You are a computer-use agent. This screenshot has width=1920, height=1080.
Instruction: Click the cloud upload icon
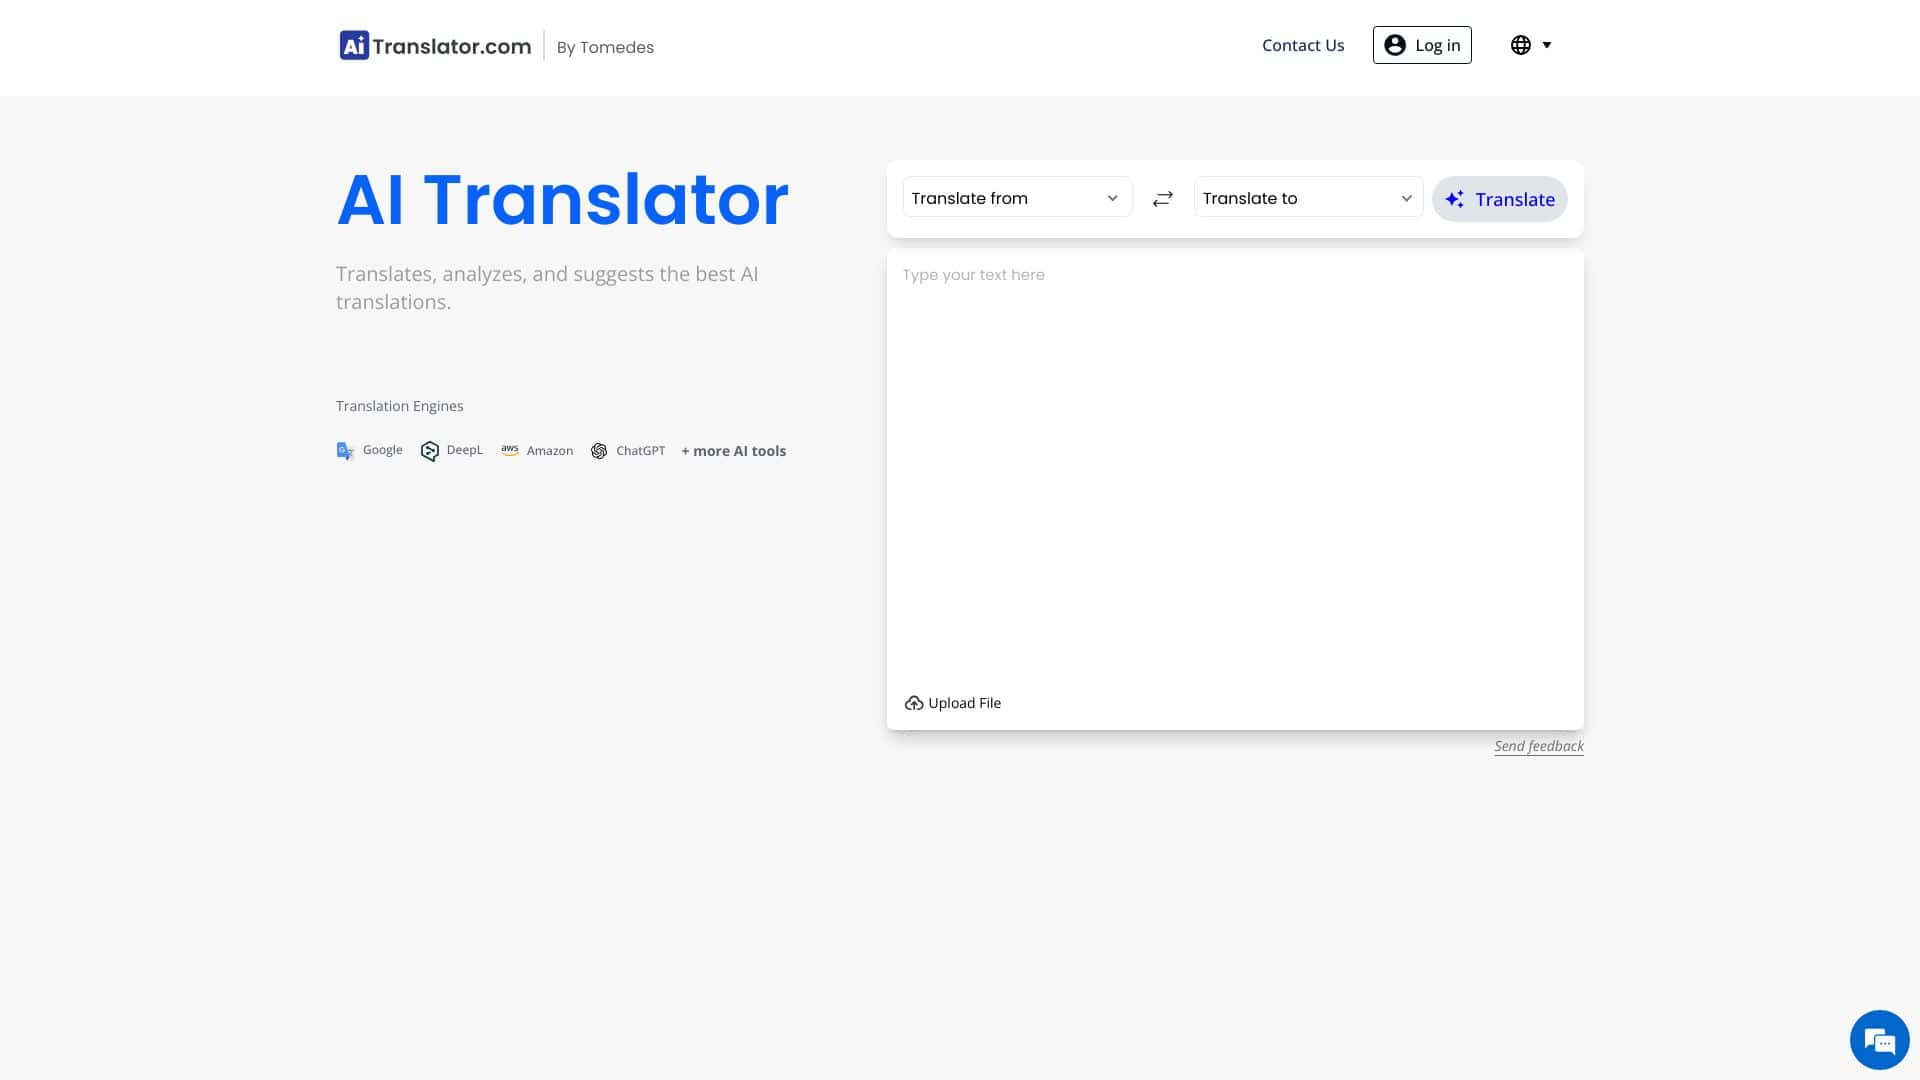click(913, 703)
